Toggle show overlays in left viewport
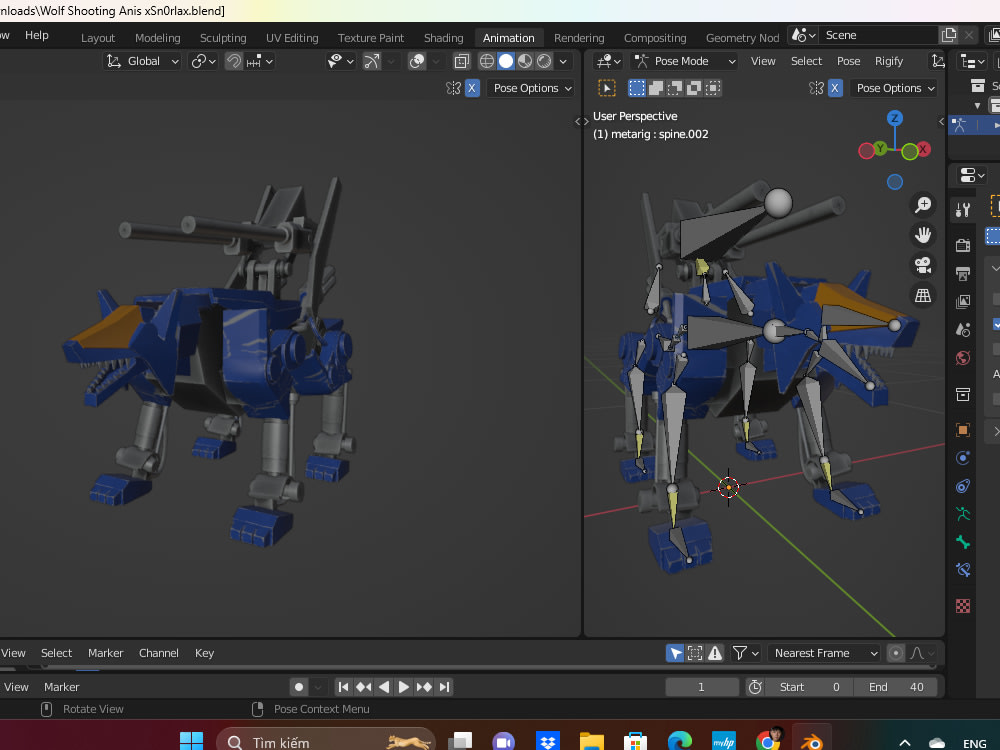The height and width of the screenshot is (750, 1000). point(417,61)
